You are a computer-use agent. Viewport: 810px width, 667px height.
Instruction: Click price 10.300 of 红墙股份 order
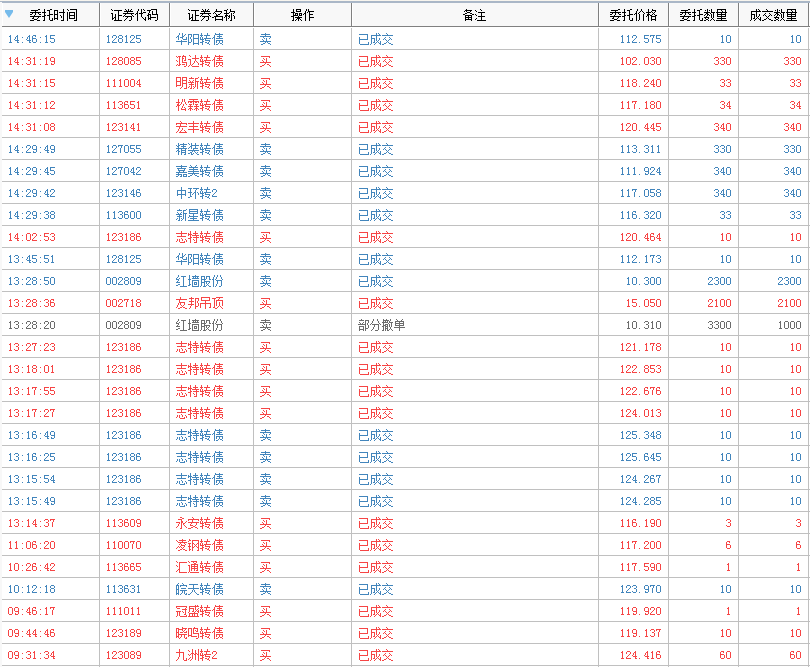644,281
